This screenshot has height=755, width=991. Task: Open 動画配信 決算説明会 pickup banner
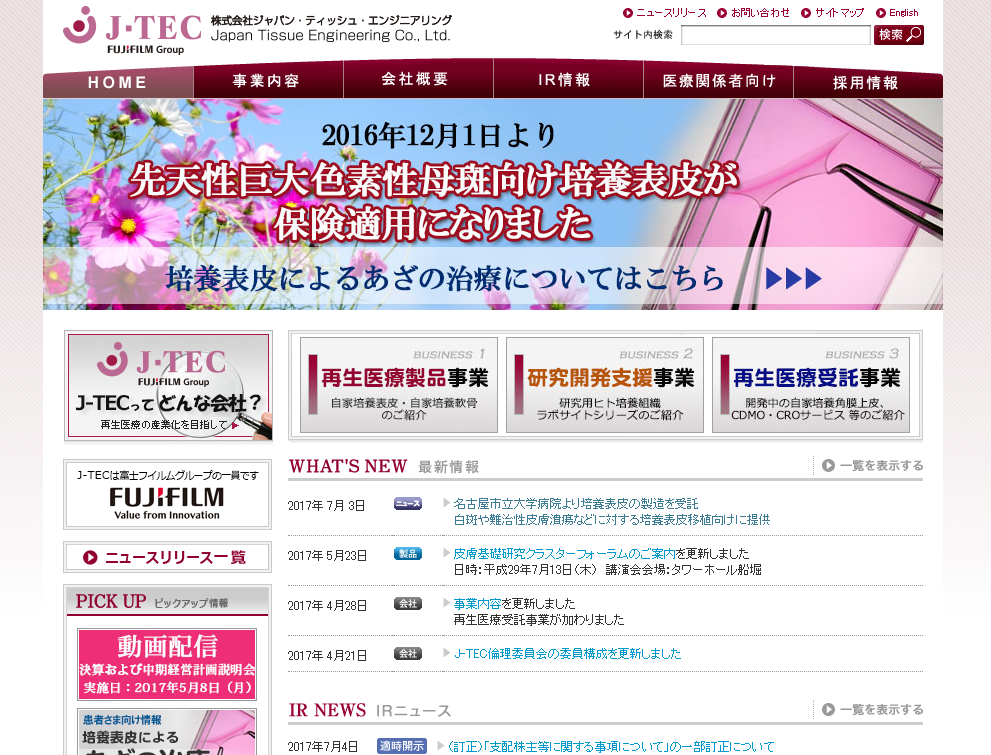click(x=167, y=664)
